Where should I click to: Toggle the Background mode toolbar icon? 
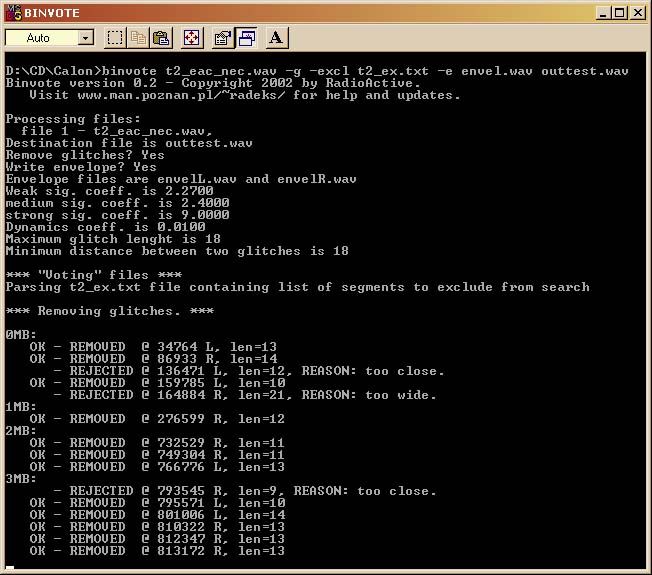pyautogui.click(x=246, y=38)
